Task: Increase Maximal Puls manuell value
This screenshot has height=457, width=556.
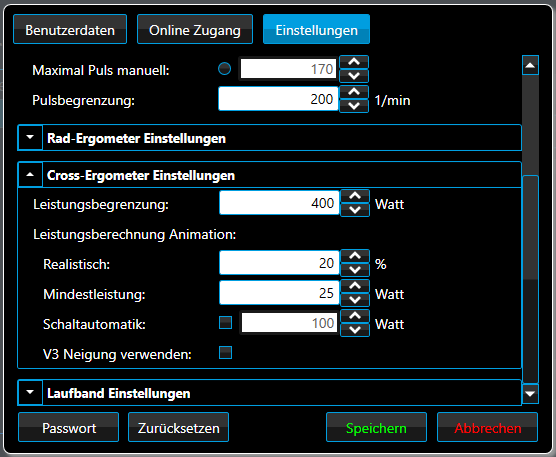Action: tap(354, 62)
